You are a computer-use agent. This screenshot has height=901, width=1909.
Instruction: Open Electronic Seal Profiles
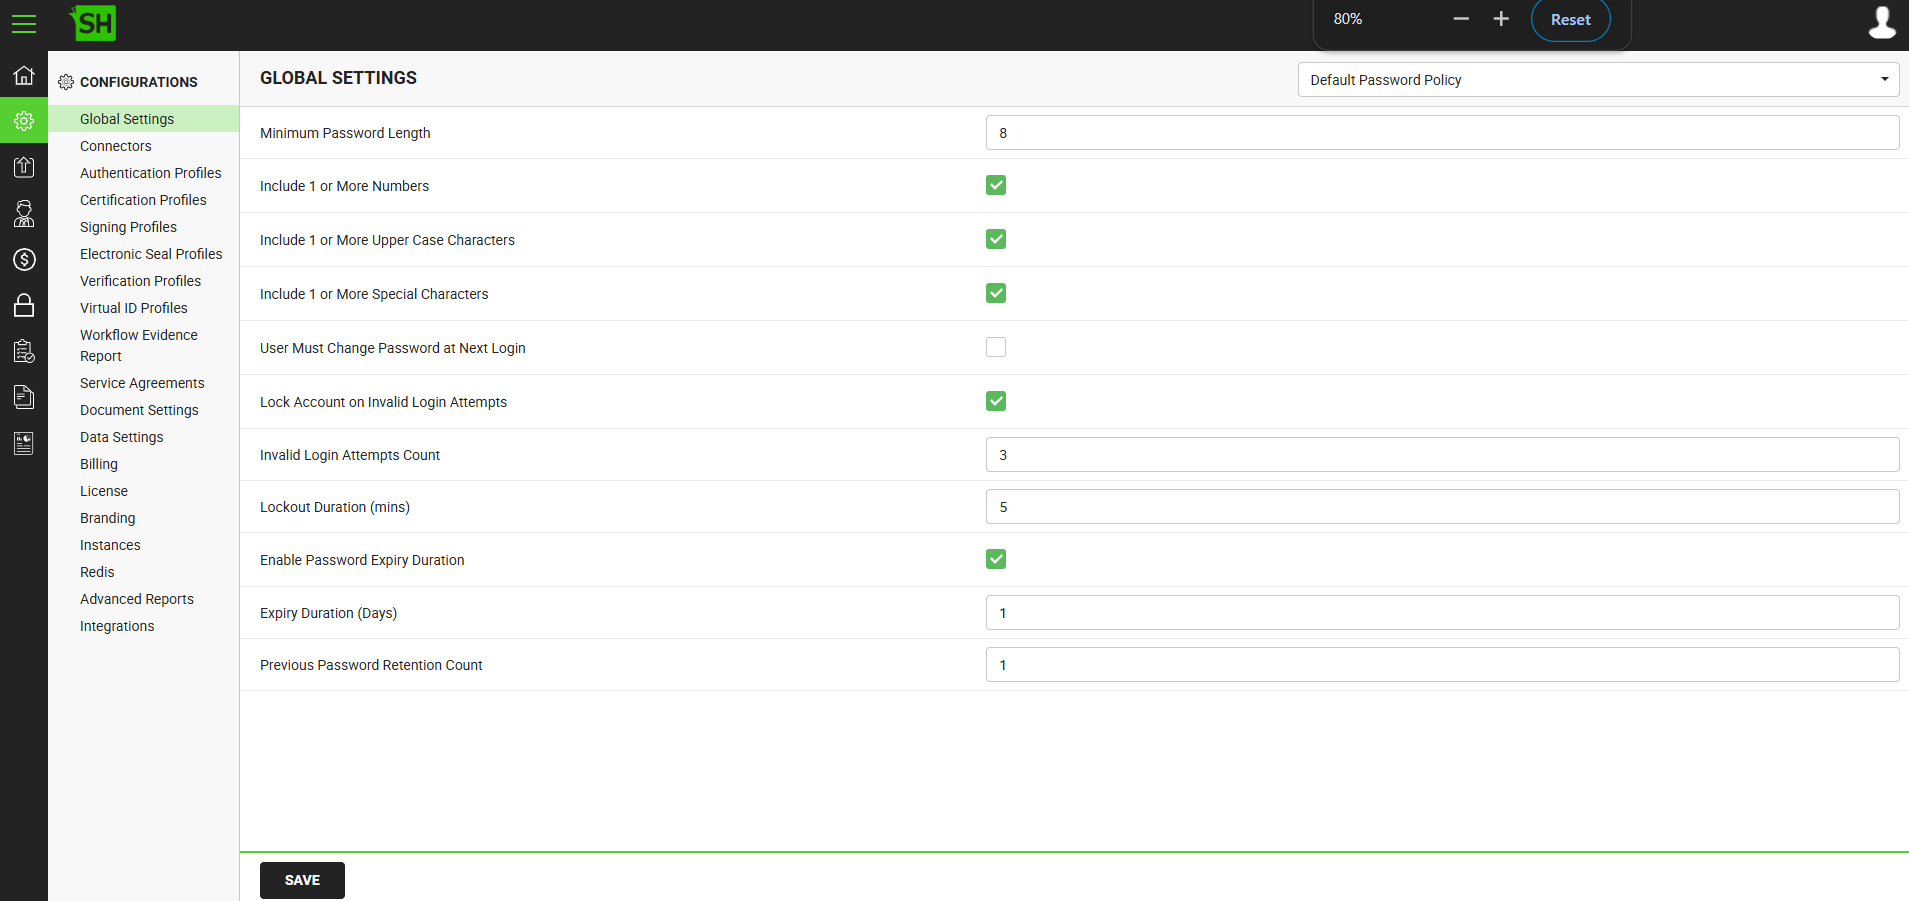(151, 254)
